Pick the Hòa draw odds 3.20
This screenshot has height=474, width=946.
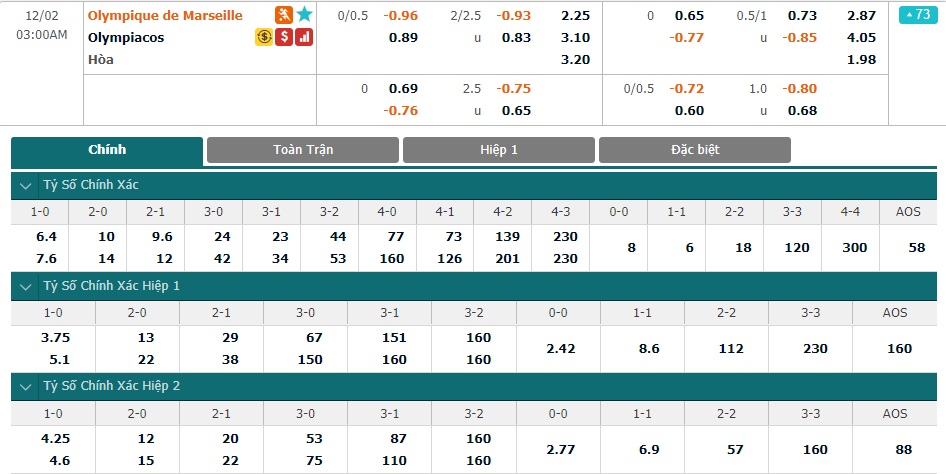pyautogui.click(x=576, y=60)
